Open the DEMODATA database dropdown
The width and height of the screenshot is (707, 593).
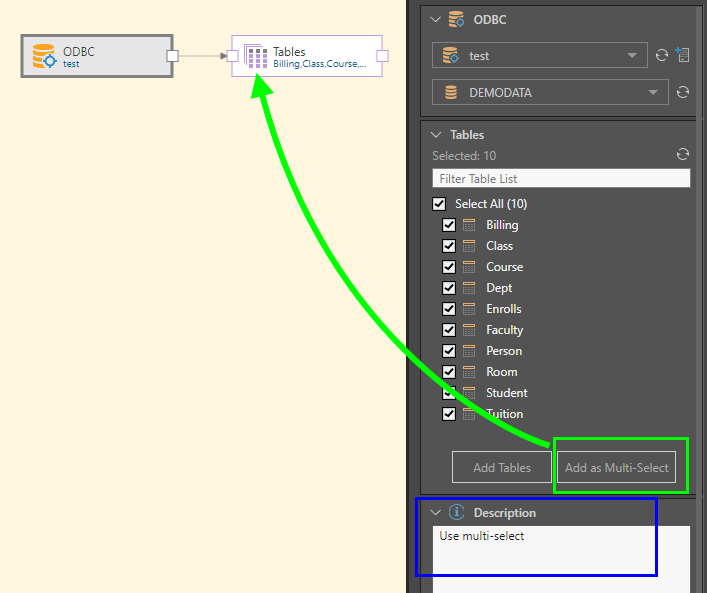point(550,92)
